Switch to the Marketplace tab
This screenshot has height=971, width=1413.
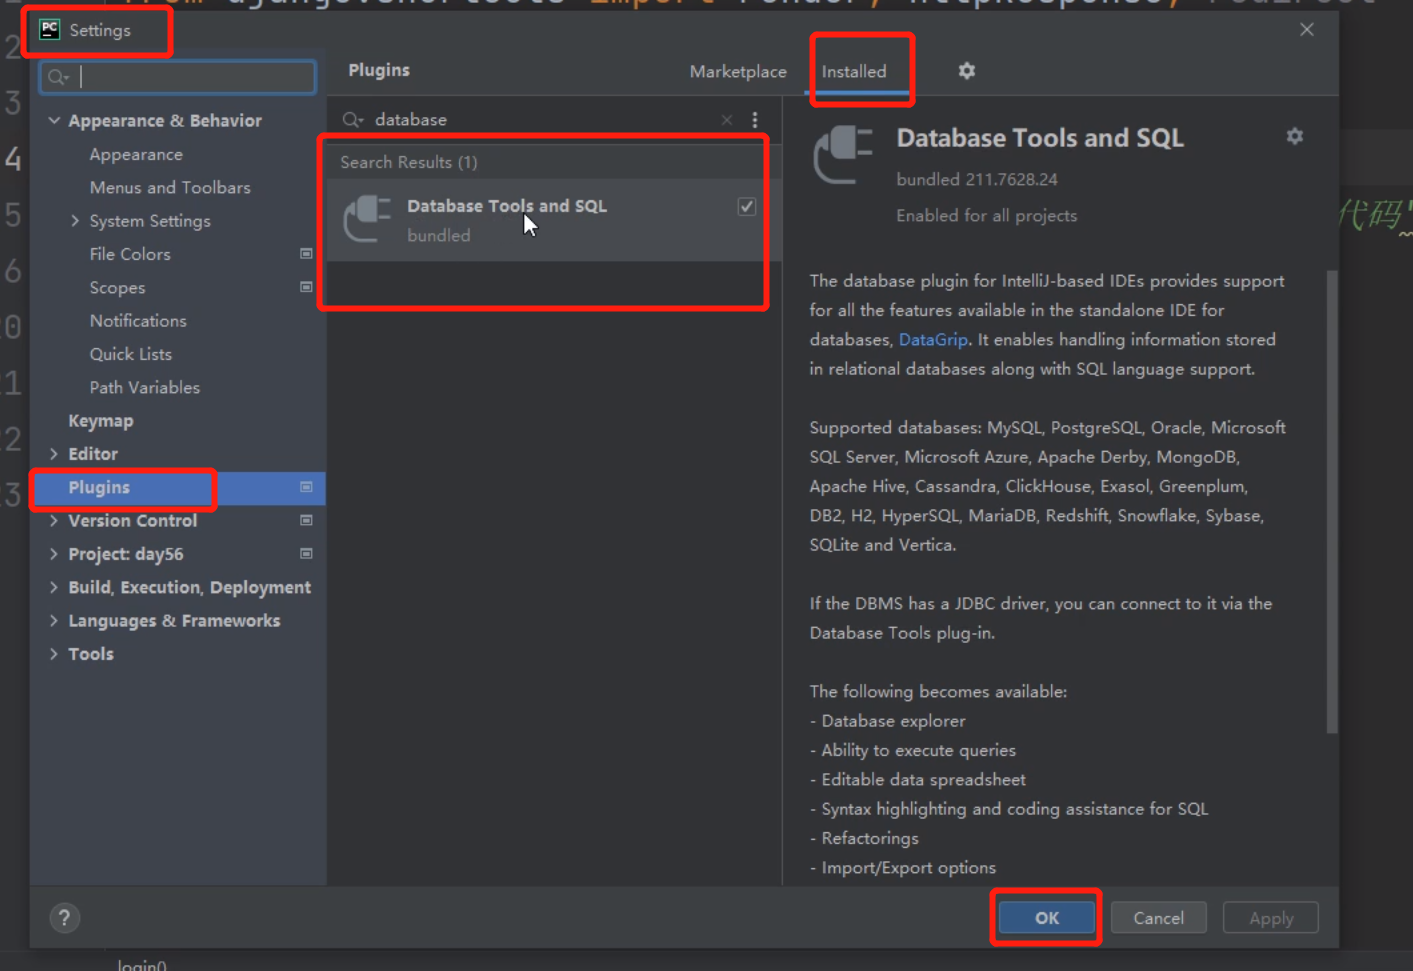(x=738, y=72)
